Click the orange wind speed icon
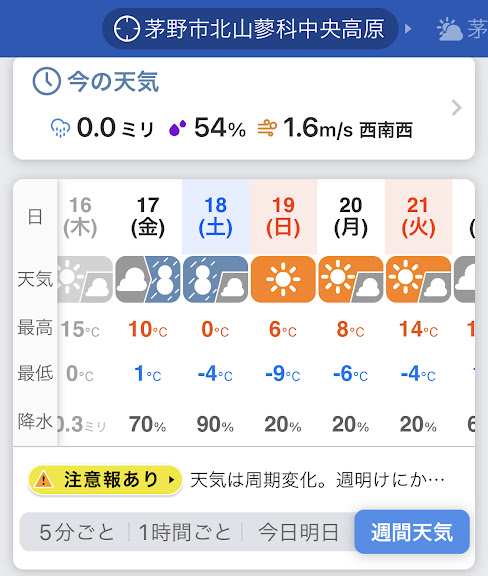 tap(267, 128)
